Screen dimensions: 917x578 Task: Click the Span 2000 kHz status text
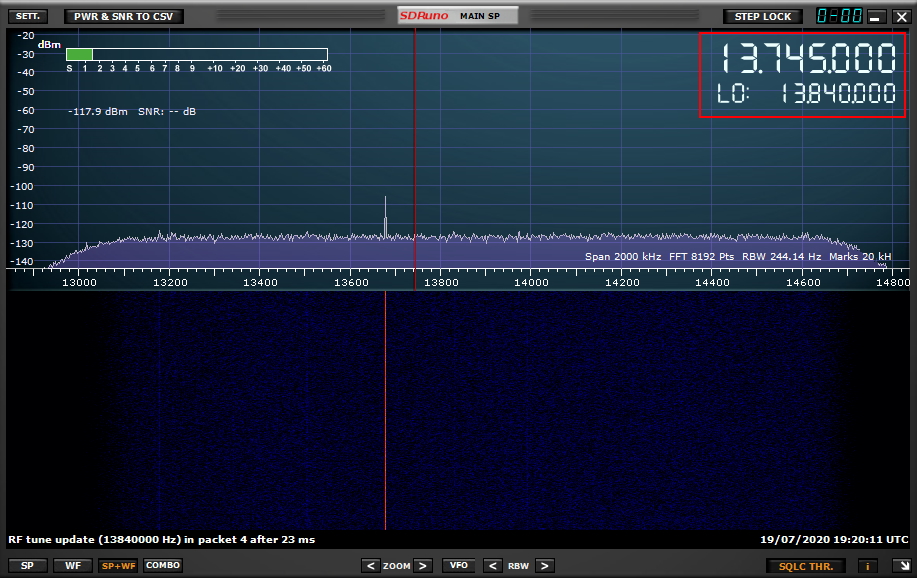coord(623,256)
